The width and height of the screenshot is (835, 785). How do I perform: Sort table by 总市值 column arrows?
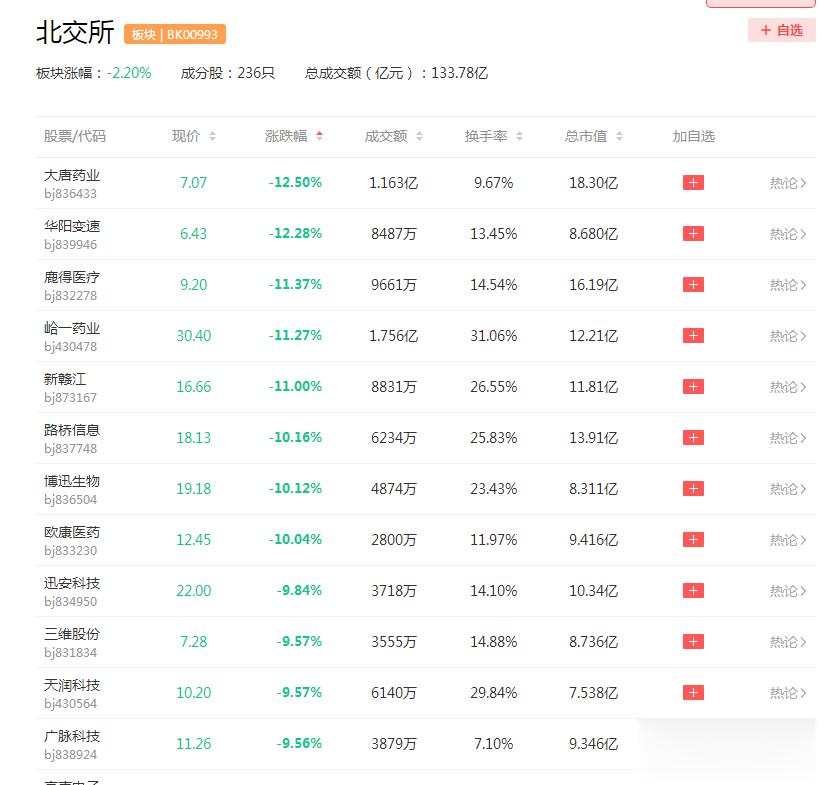pos(619,136)
